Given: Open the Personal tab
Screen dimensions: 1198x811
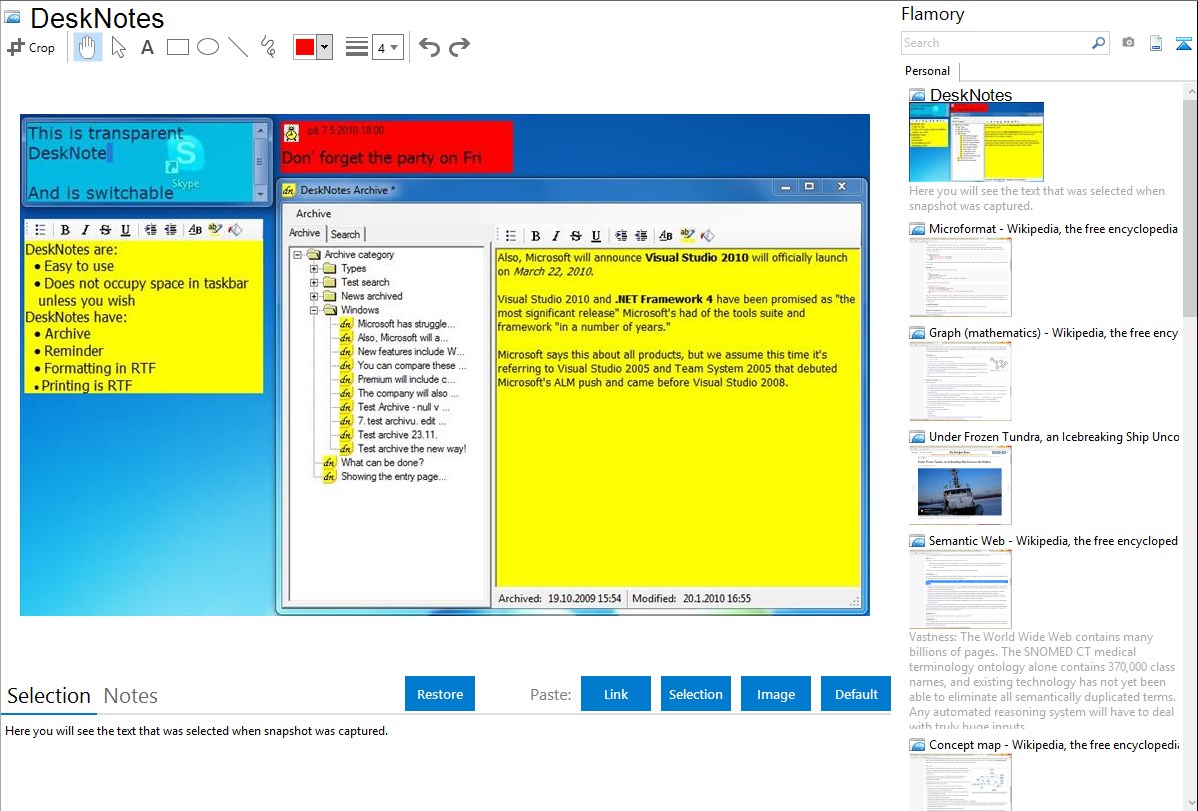Looking at the screenshot, I should coord(928,71).
